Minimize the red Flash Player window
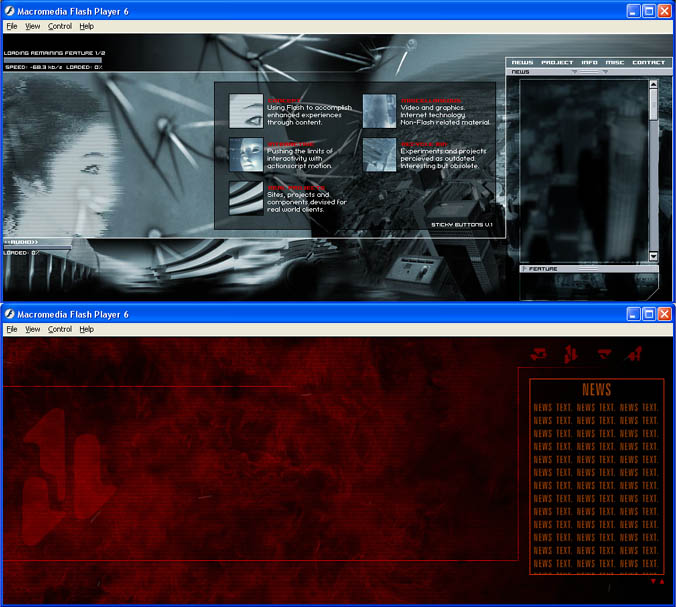This screenshot has height=607, width=676. point(633,314)
